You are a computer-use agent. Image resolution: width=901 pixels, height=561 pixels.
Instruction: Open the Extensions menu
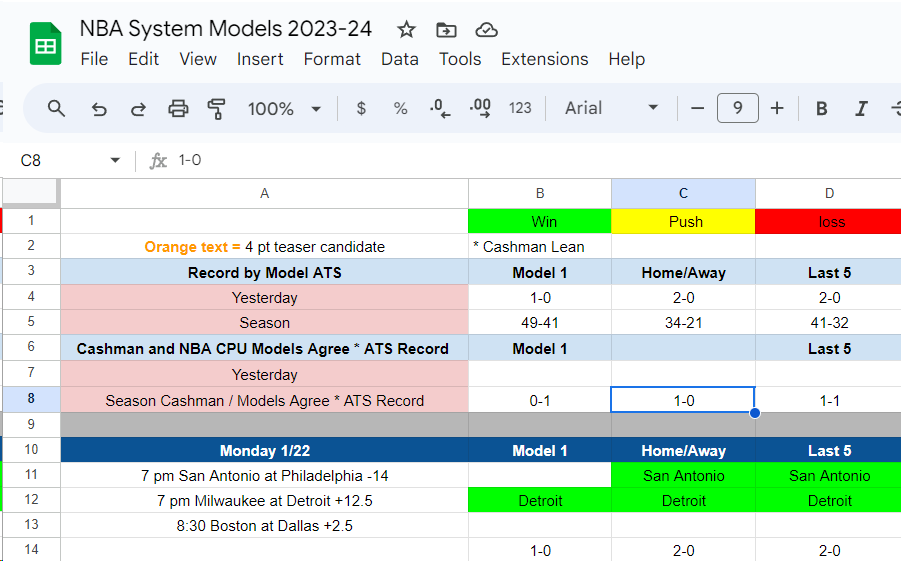544,59
